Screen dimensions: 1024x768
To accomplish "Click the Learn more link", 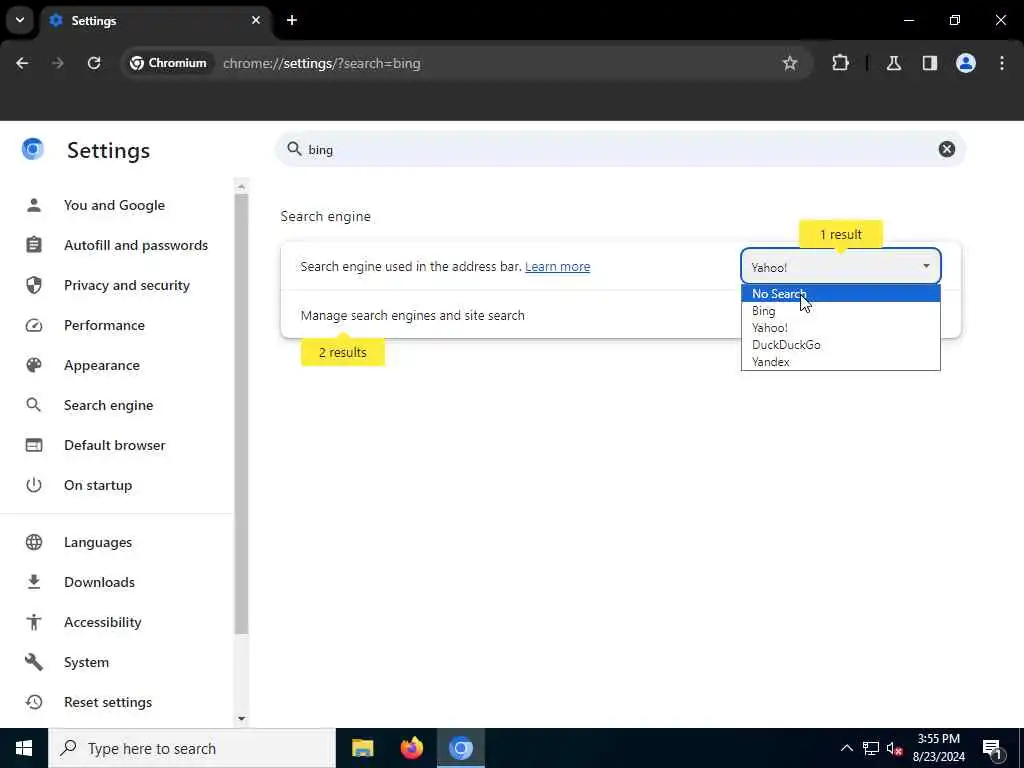I will click(x=557, y=266).
